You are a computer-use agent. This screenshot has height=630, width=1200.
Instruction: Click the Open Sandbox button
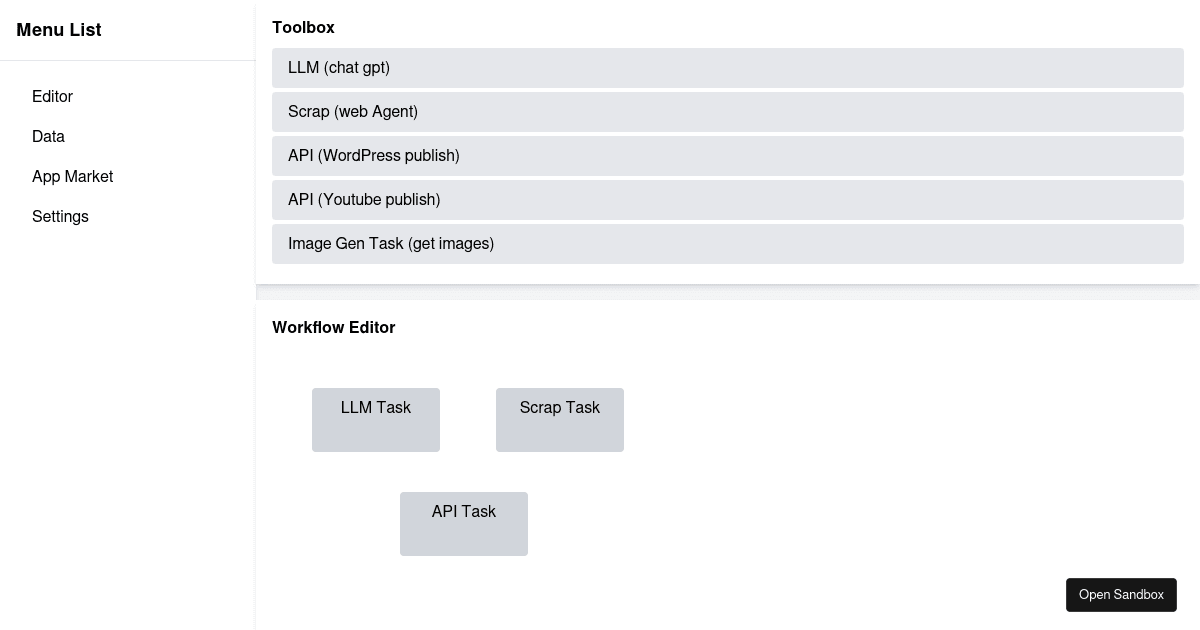(x=1121, y=594)
